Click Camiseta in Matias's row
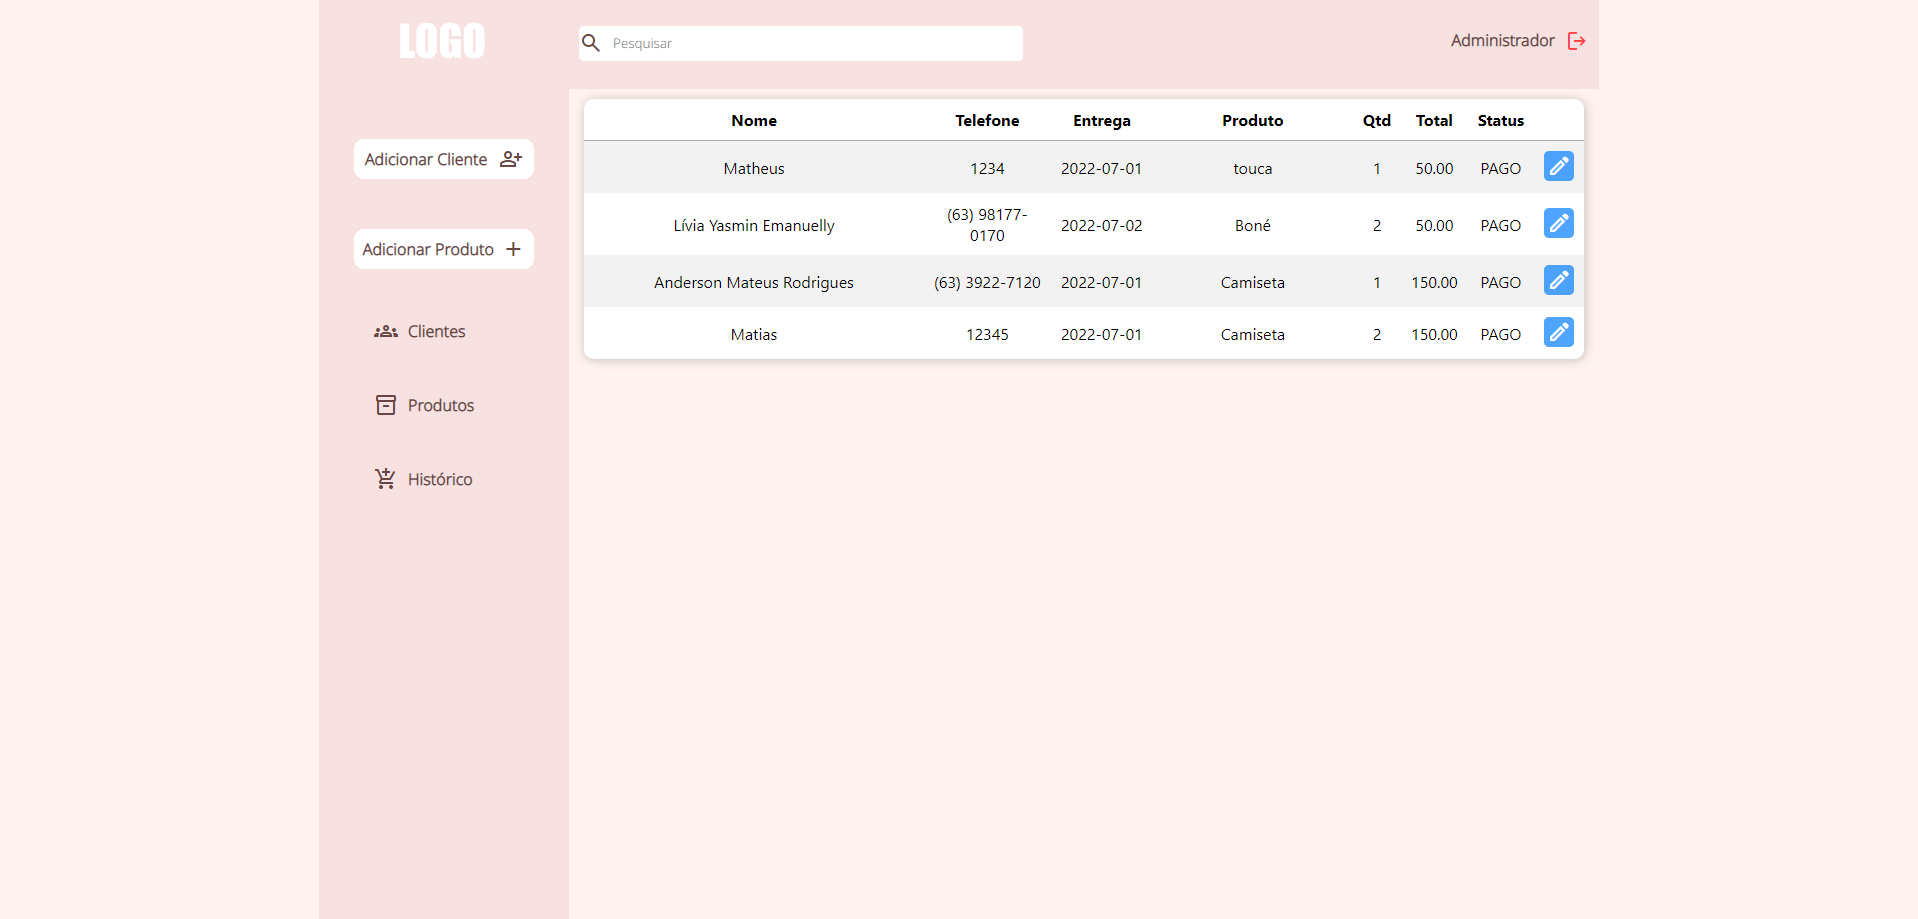 1252,334
